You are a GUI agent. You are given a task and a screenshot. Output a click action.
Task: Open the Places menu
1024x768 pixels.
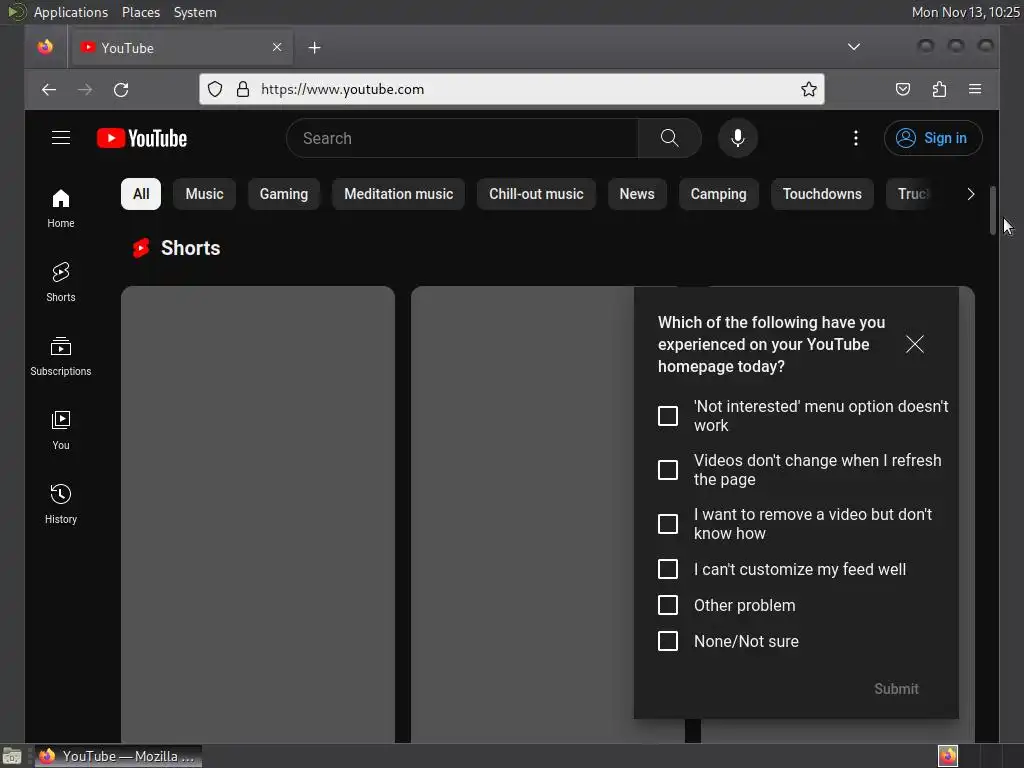point(140,12)
